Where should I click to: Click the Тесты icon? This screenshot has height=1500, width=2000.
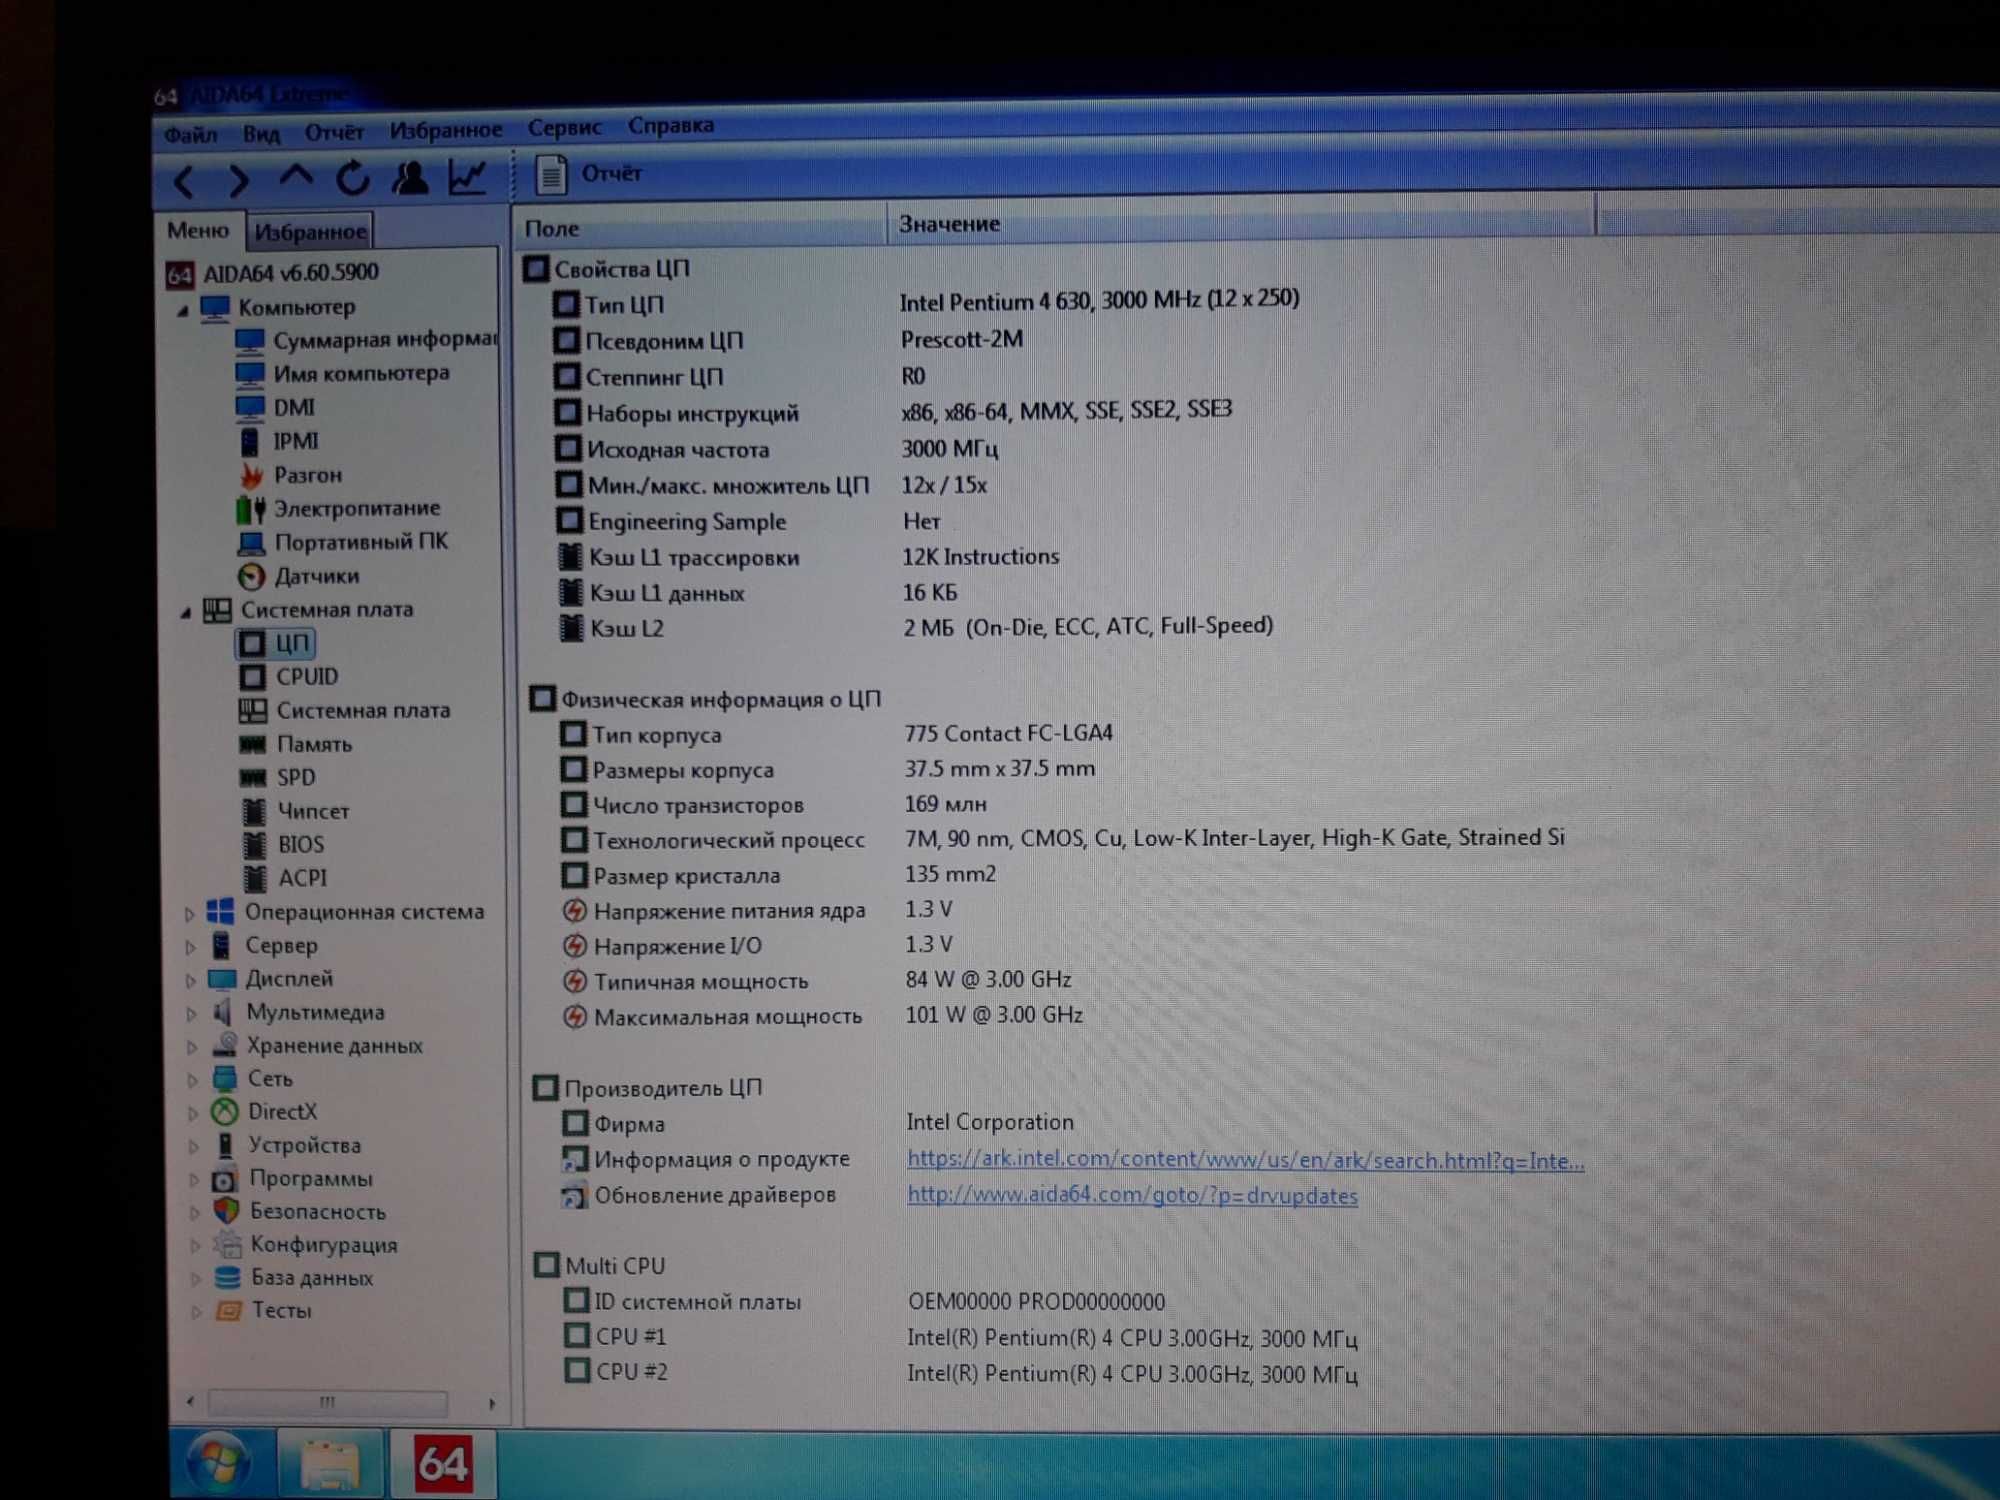pos(229,1311)
